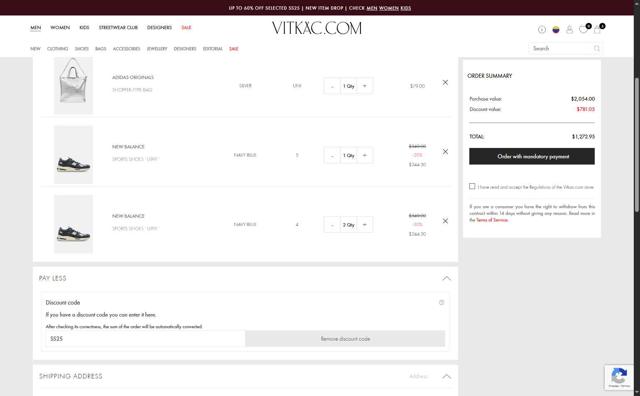
Task: Select the Kids top menu item
Action: click(84, 27)
